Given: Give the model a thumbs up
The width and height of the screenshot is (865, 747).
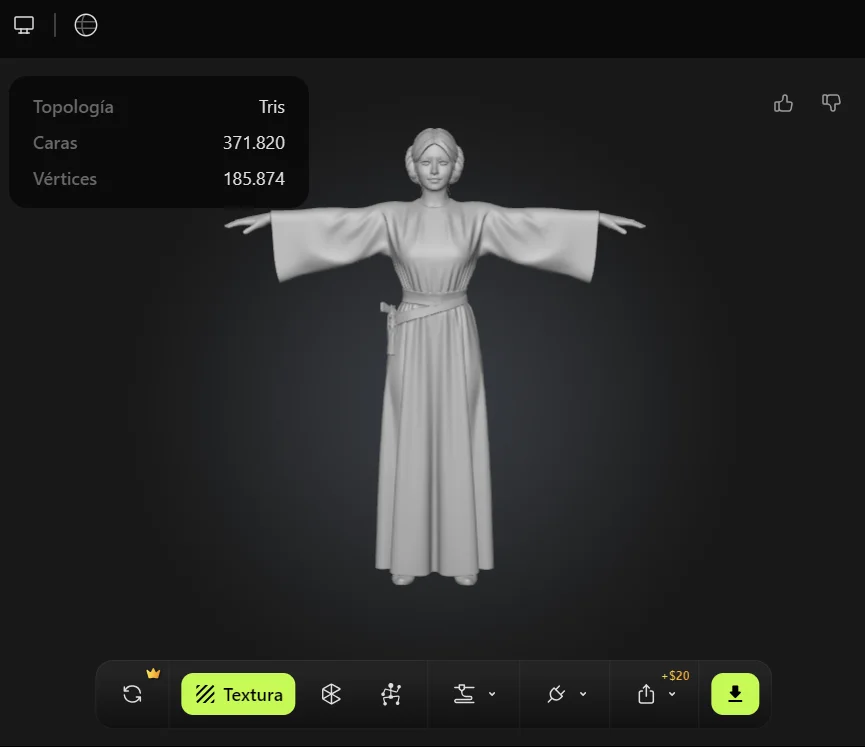Looking at the screenshot, I should coord(783,103).
